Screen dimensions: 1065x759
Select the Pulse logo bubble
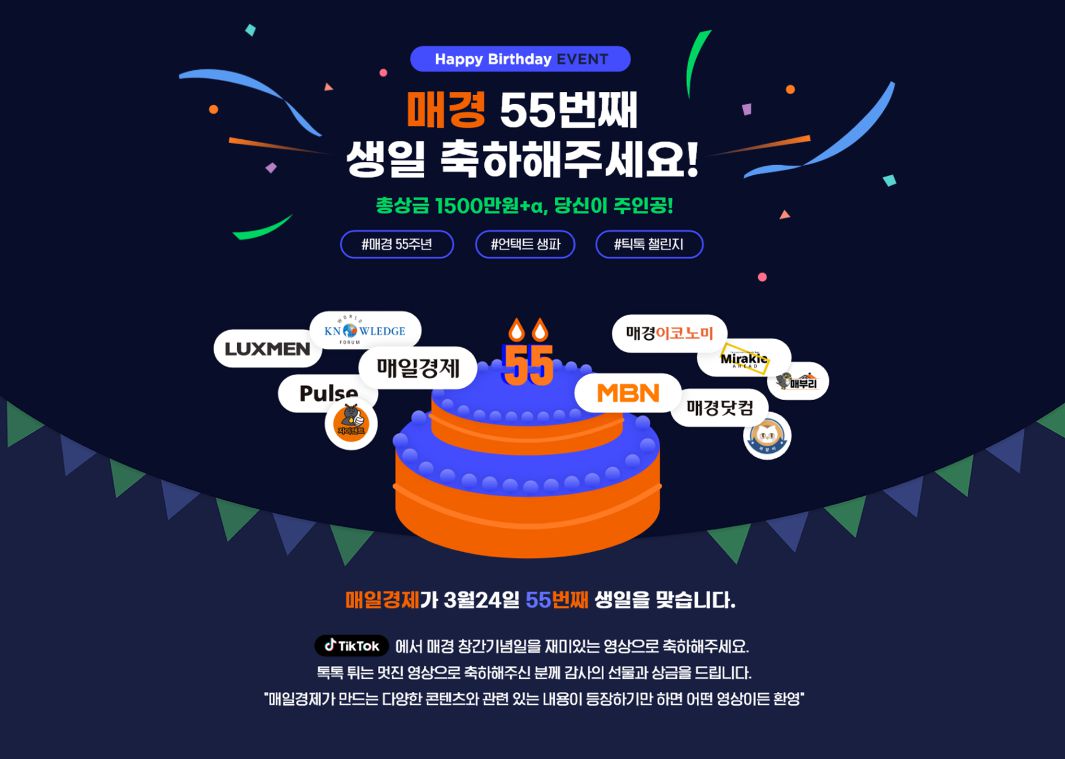327,393
